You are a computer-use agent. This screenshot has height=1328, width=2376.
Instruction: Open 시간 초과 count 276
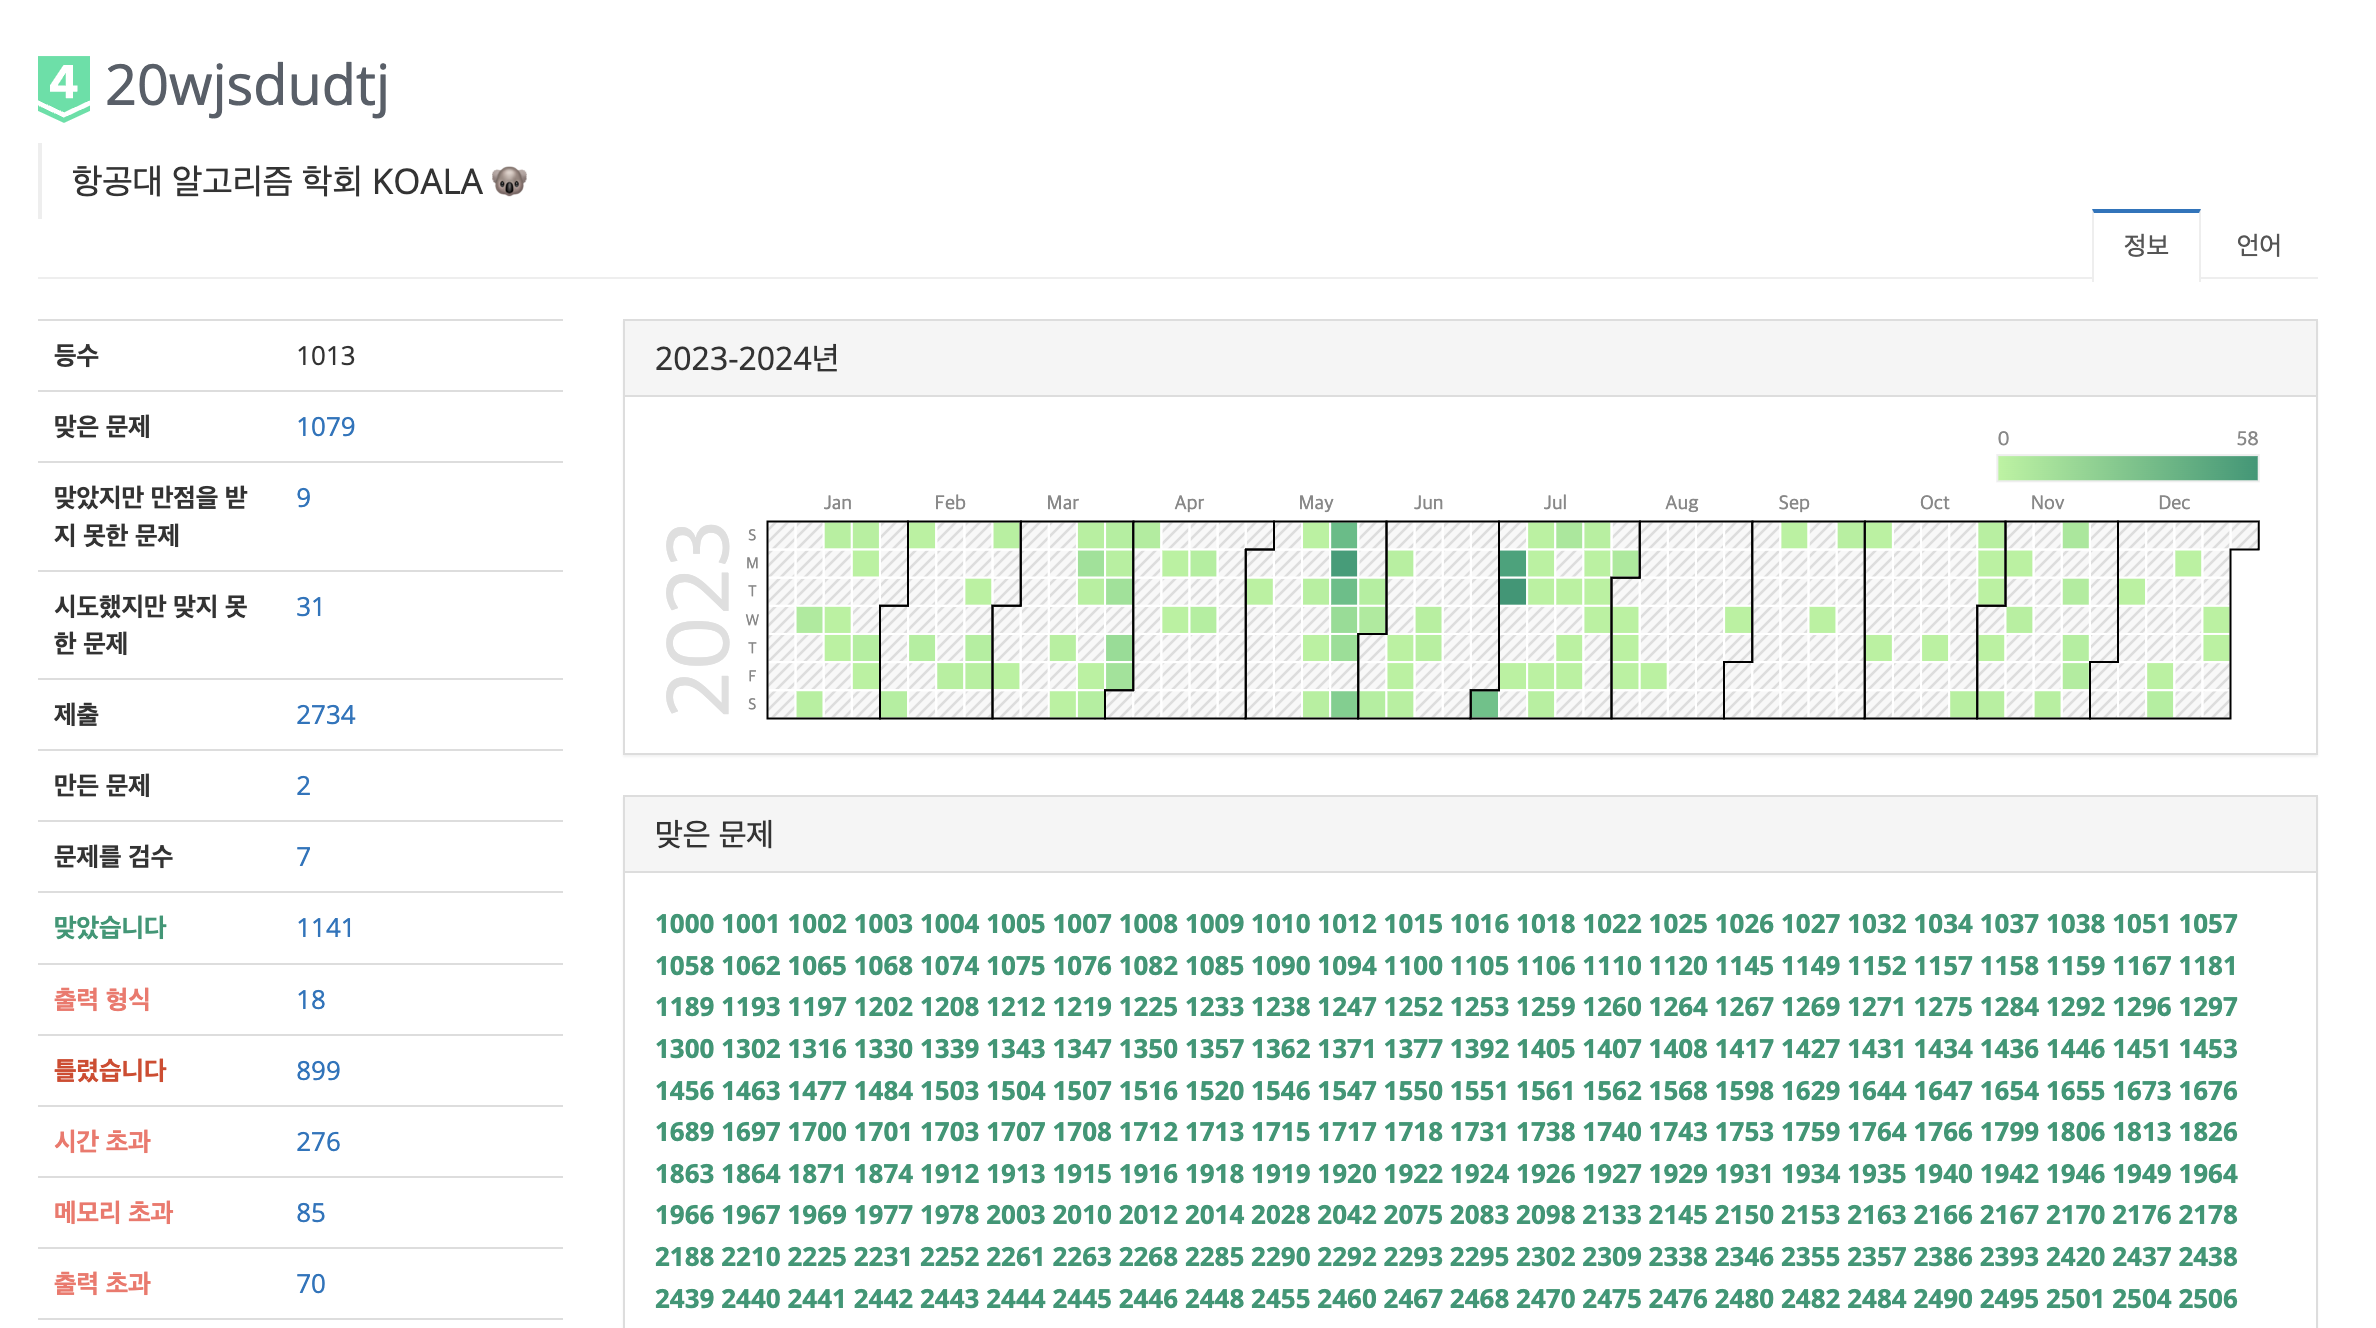tap(318, 1142)
